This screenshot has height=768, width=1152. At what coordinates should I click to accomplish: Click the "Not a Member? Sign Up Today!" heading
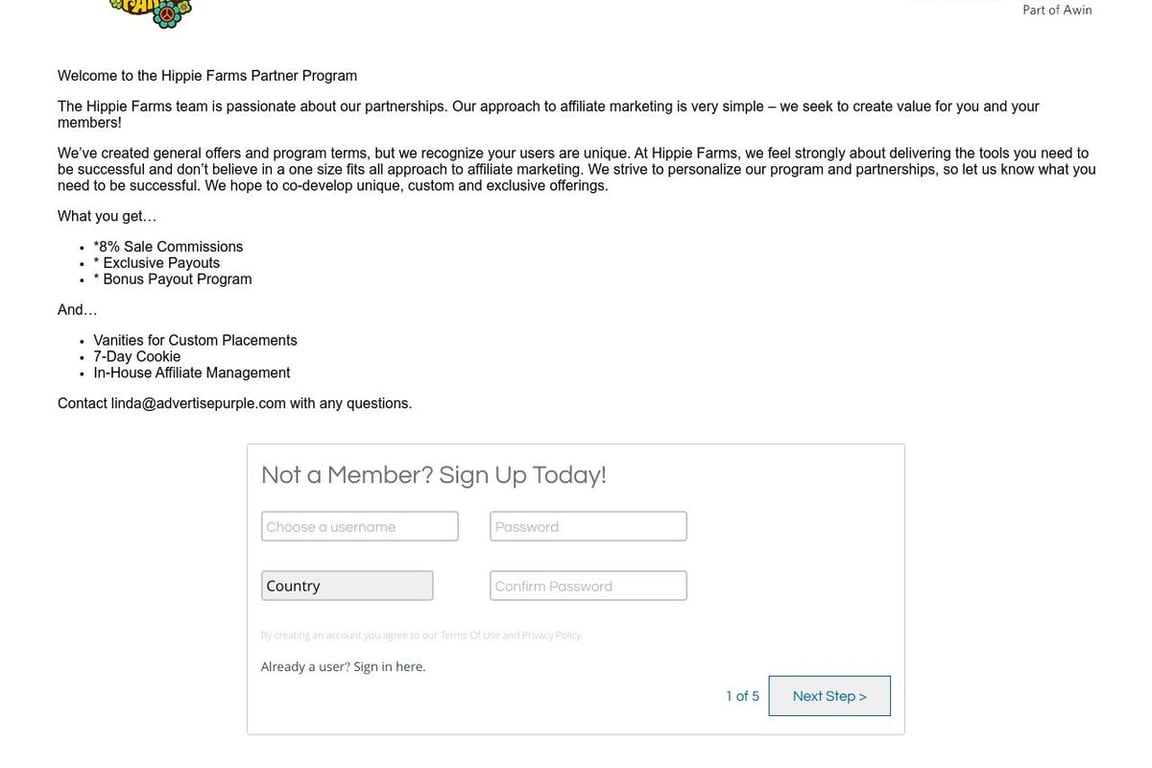(433, 475)
